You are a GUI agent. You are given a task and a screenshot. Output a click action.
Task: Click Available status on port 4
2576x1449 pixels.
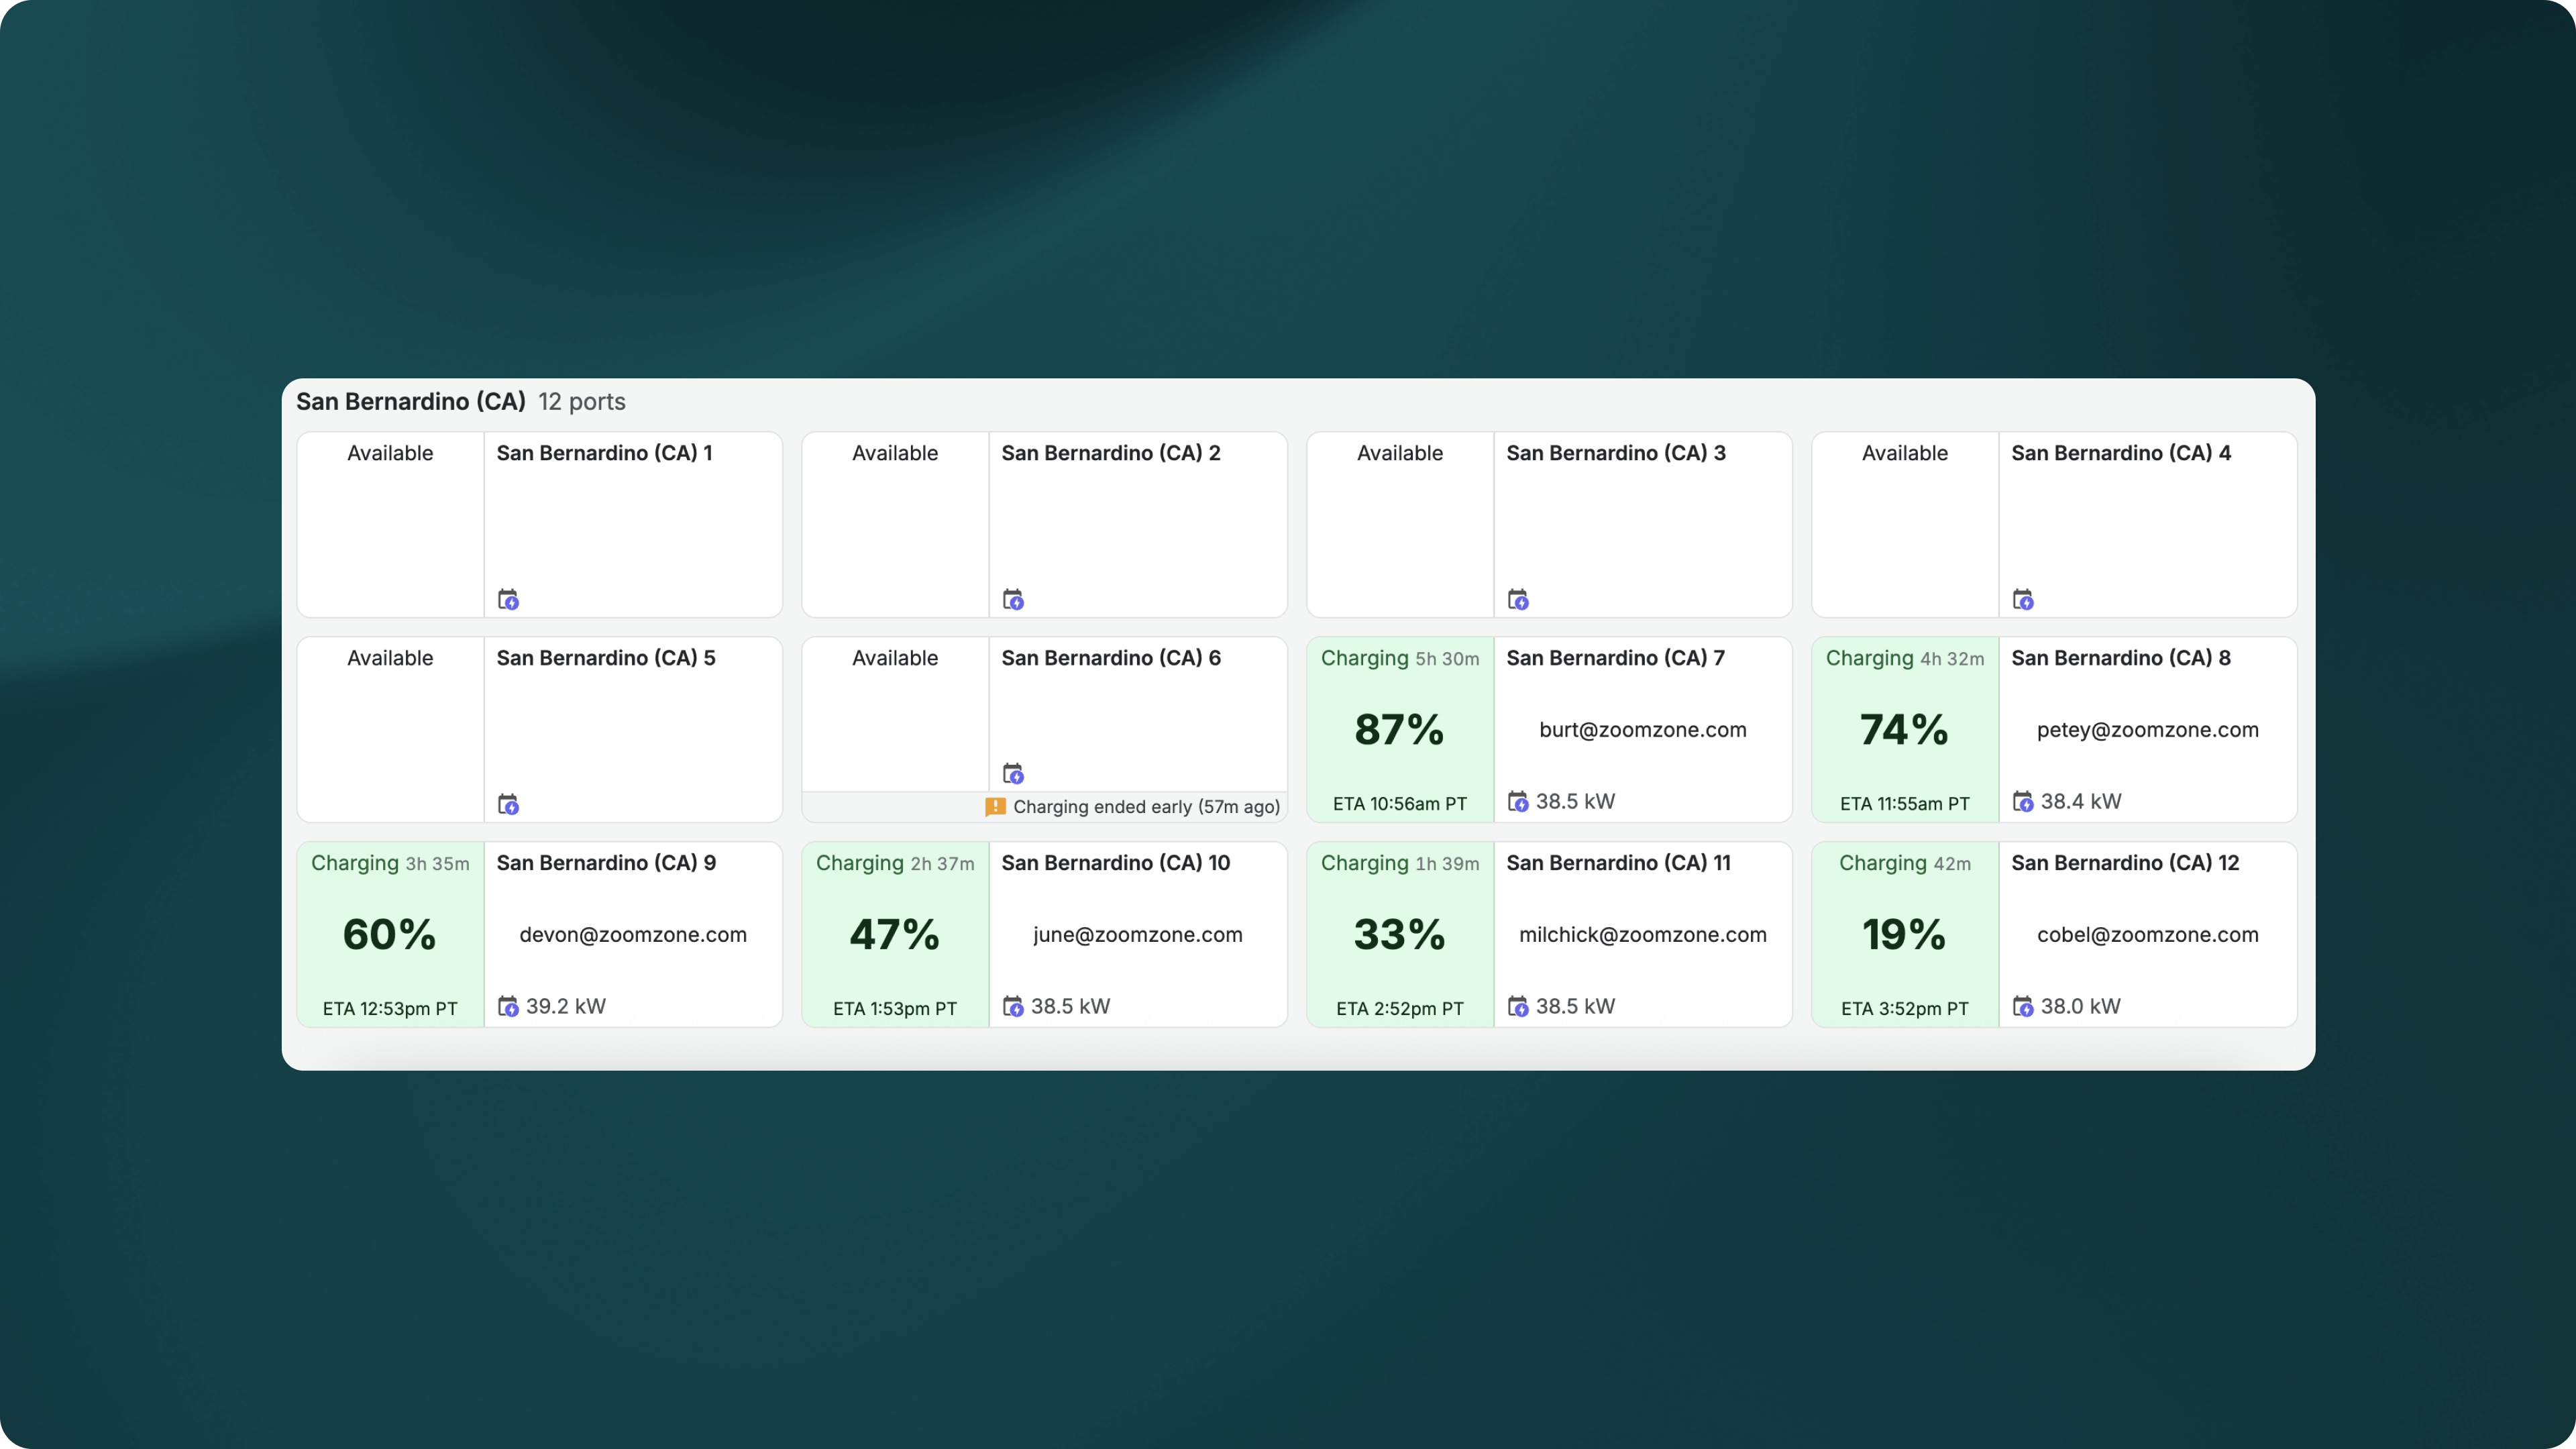click(x=1904, y=453)
